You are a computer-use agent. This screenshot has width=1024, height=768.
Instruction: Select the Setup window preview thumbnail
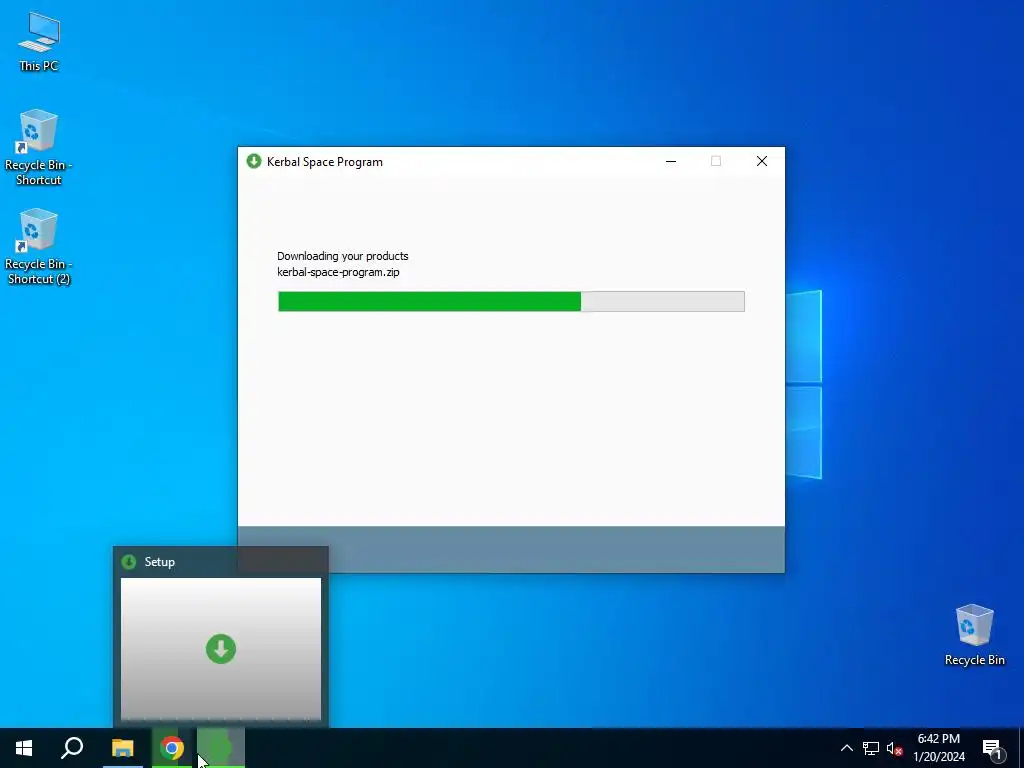(x=221, y=648)
